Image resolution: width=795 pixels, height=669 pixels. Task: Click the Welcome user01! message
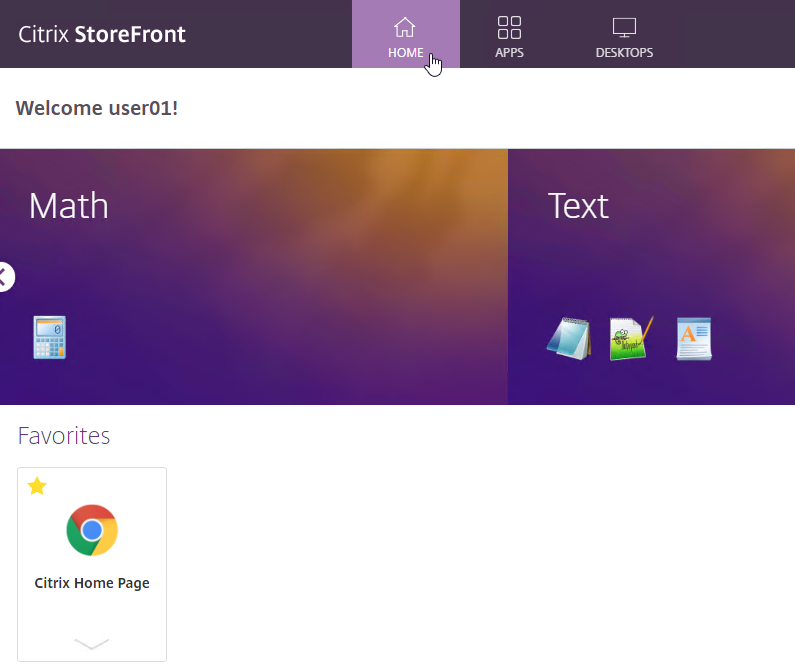coord(97,108)
